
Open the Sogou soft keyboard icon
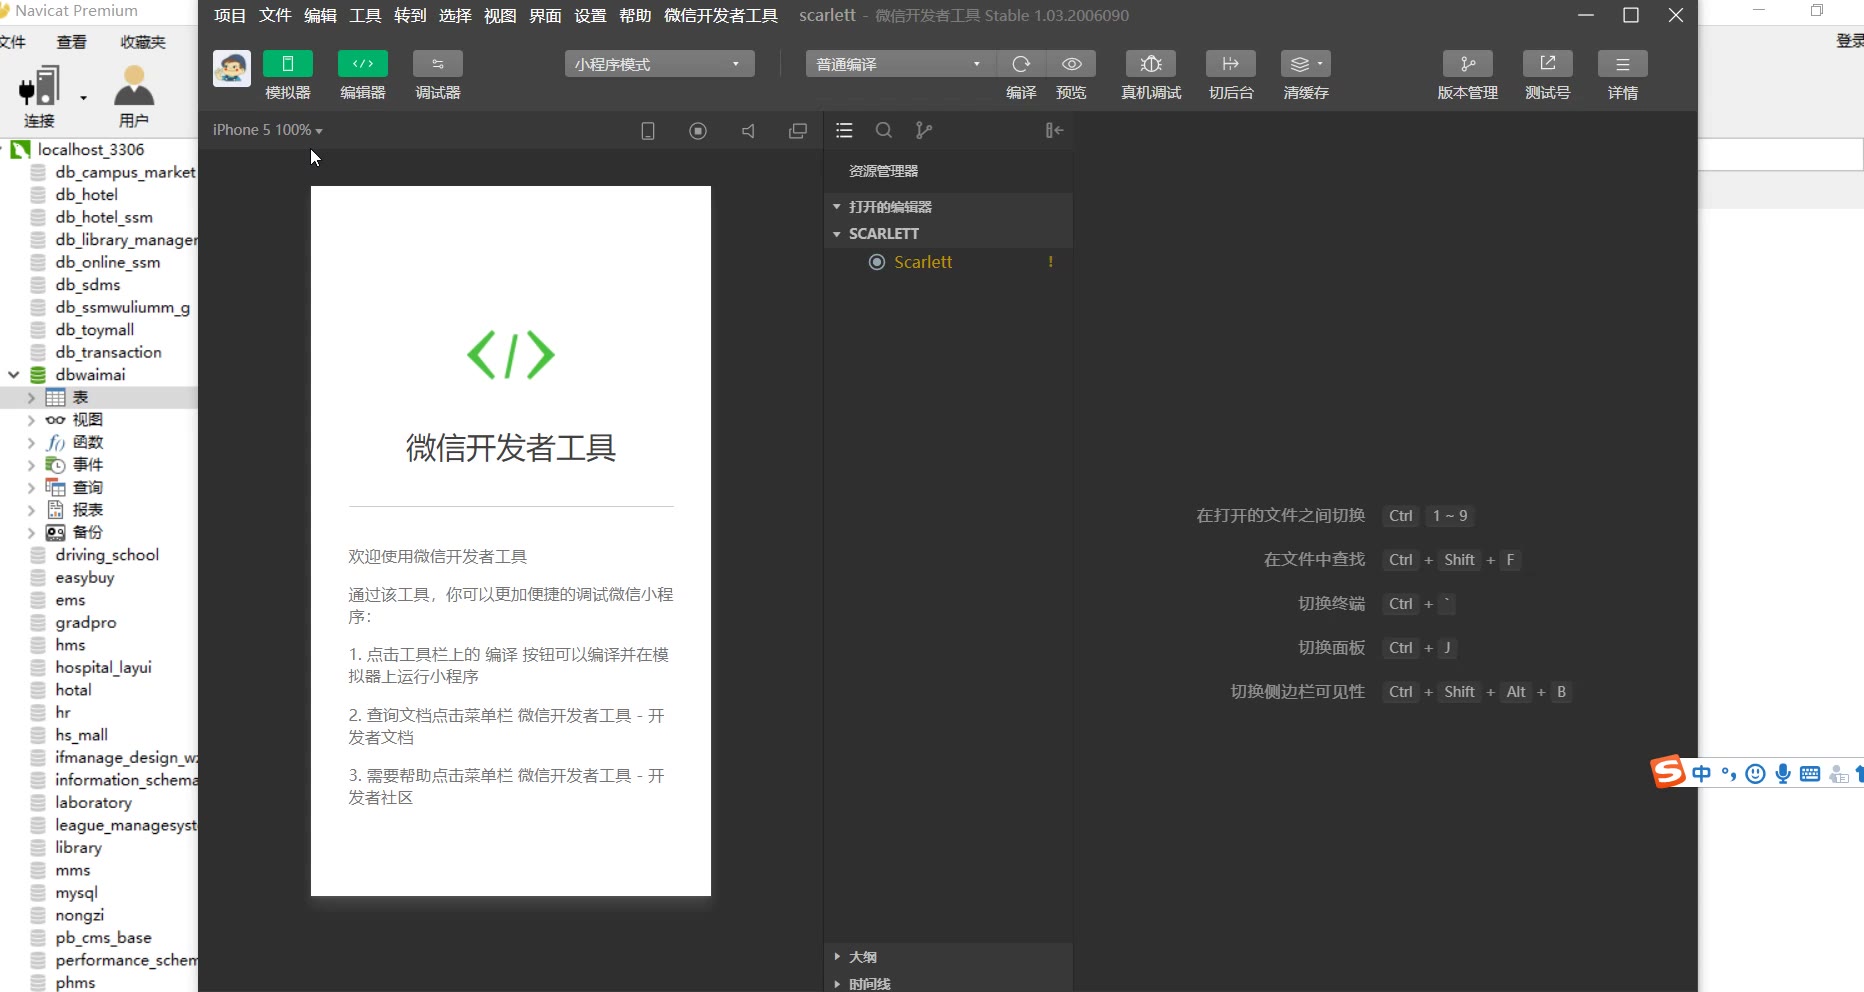click(1810, 773)
